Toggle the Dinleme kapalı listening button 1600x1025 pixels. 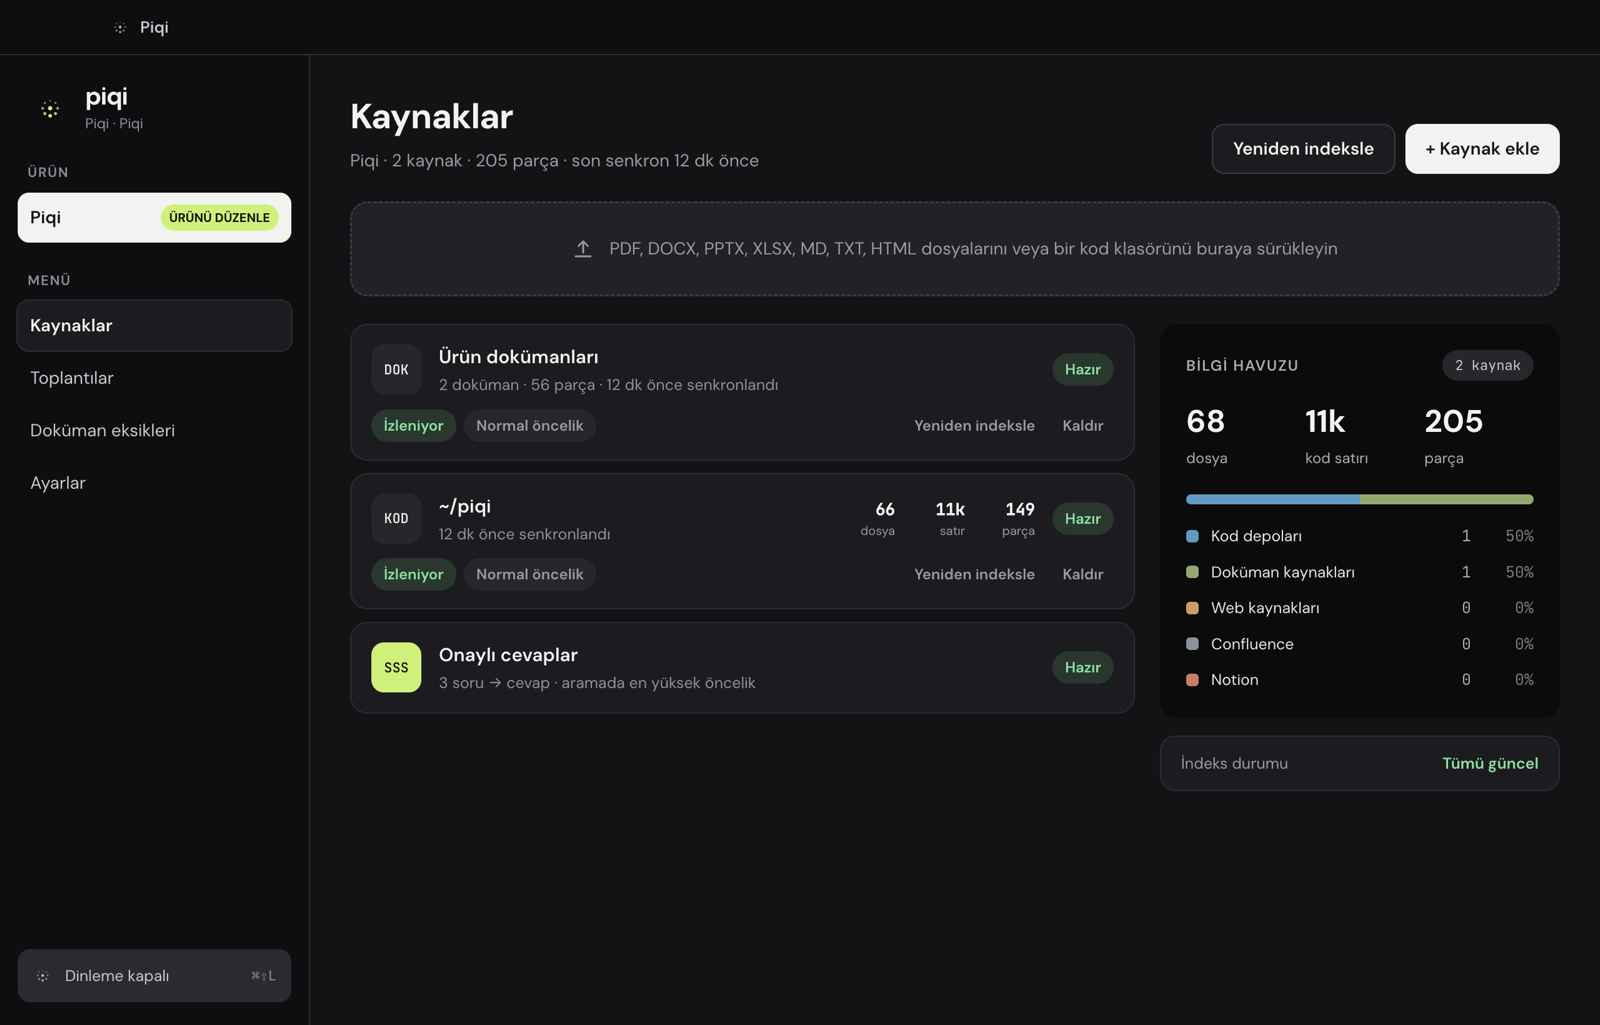pos(154,976)
